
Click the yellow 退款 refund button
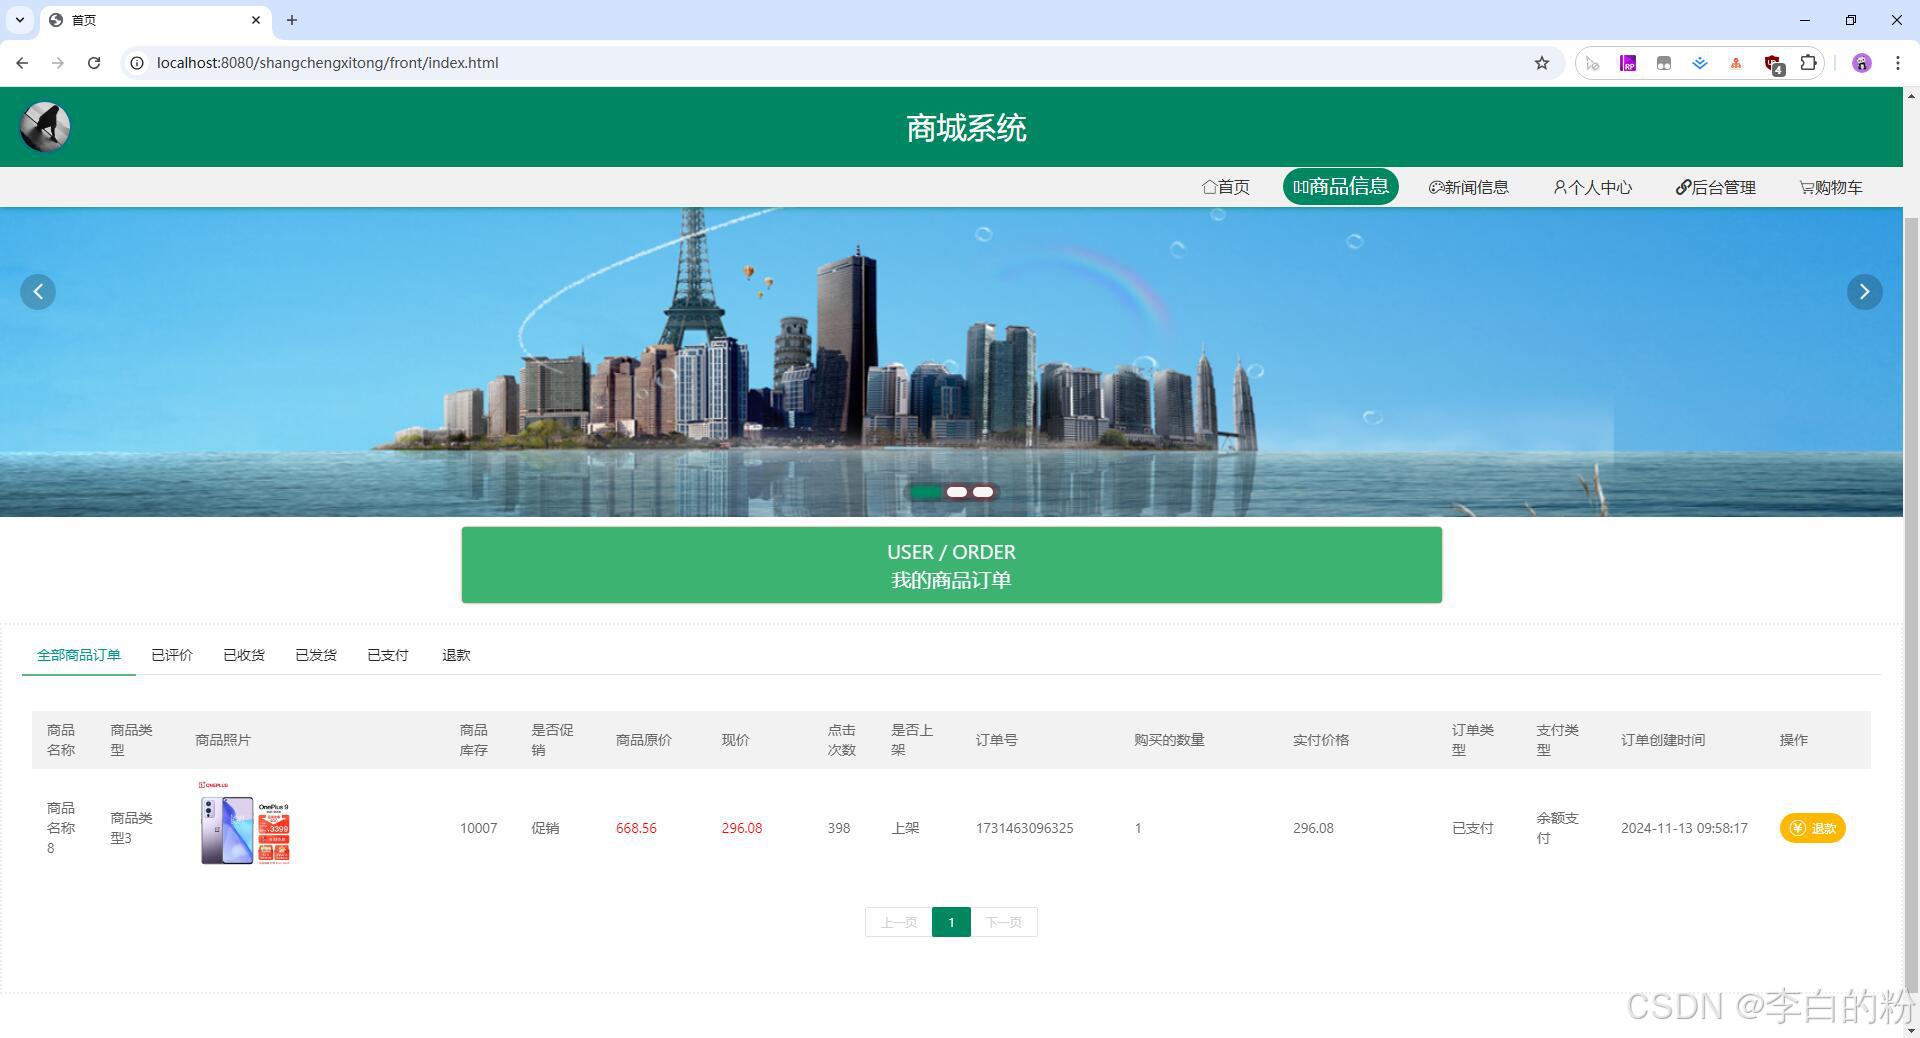(1812, 828)
